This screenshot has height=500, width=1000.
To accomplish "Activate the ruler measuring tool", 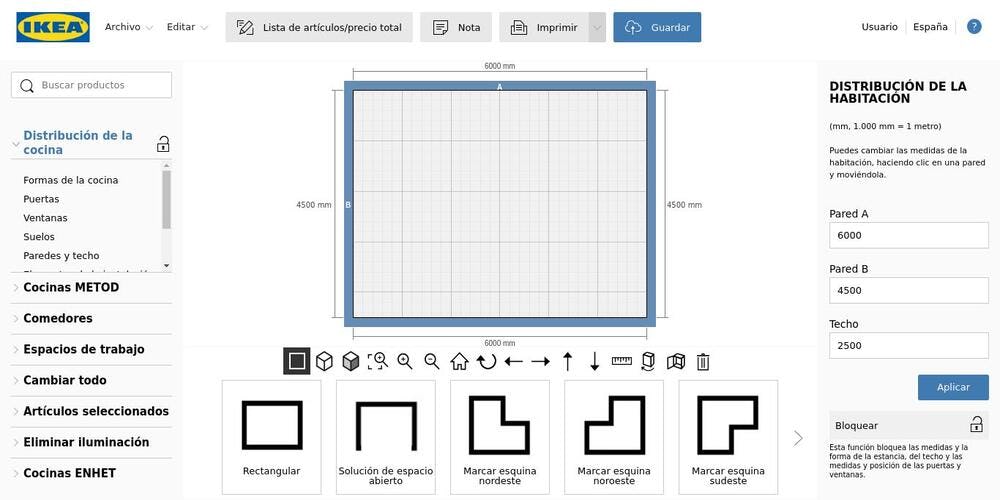I will 622,361.
